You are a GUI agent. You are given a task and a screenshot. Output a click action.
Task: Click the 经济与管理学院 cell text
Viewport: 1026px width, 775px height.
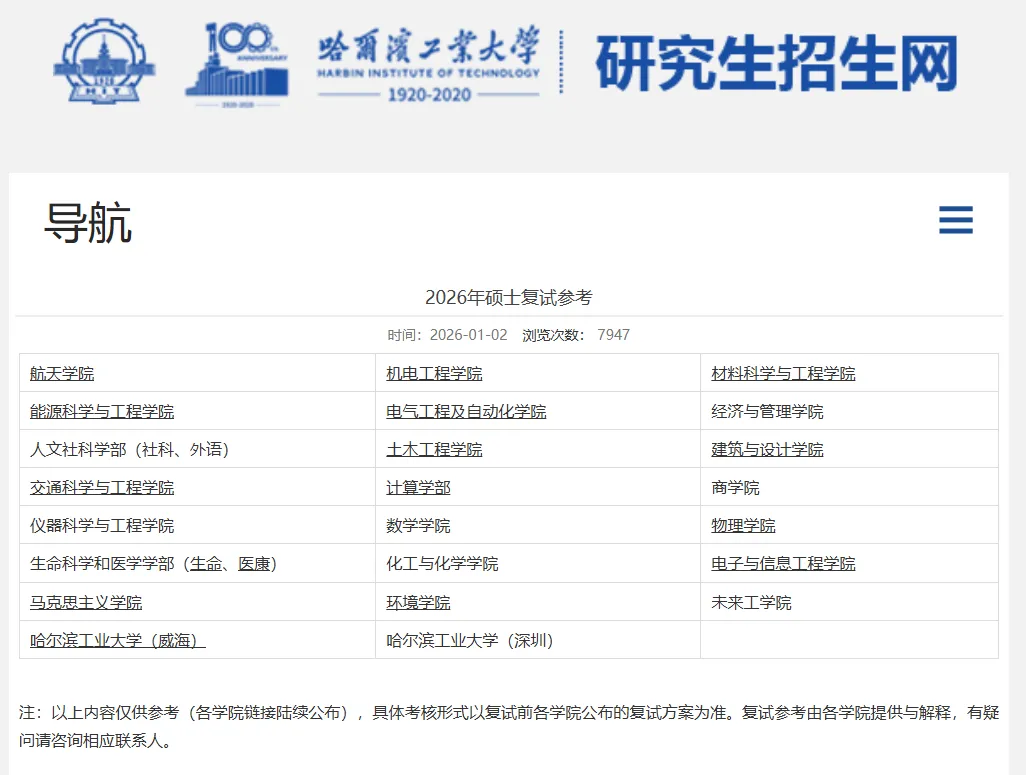767,412
